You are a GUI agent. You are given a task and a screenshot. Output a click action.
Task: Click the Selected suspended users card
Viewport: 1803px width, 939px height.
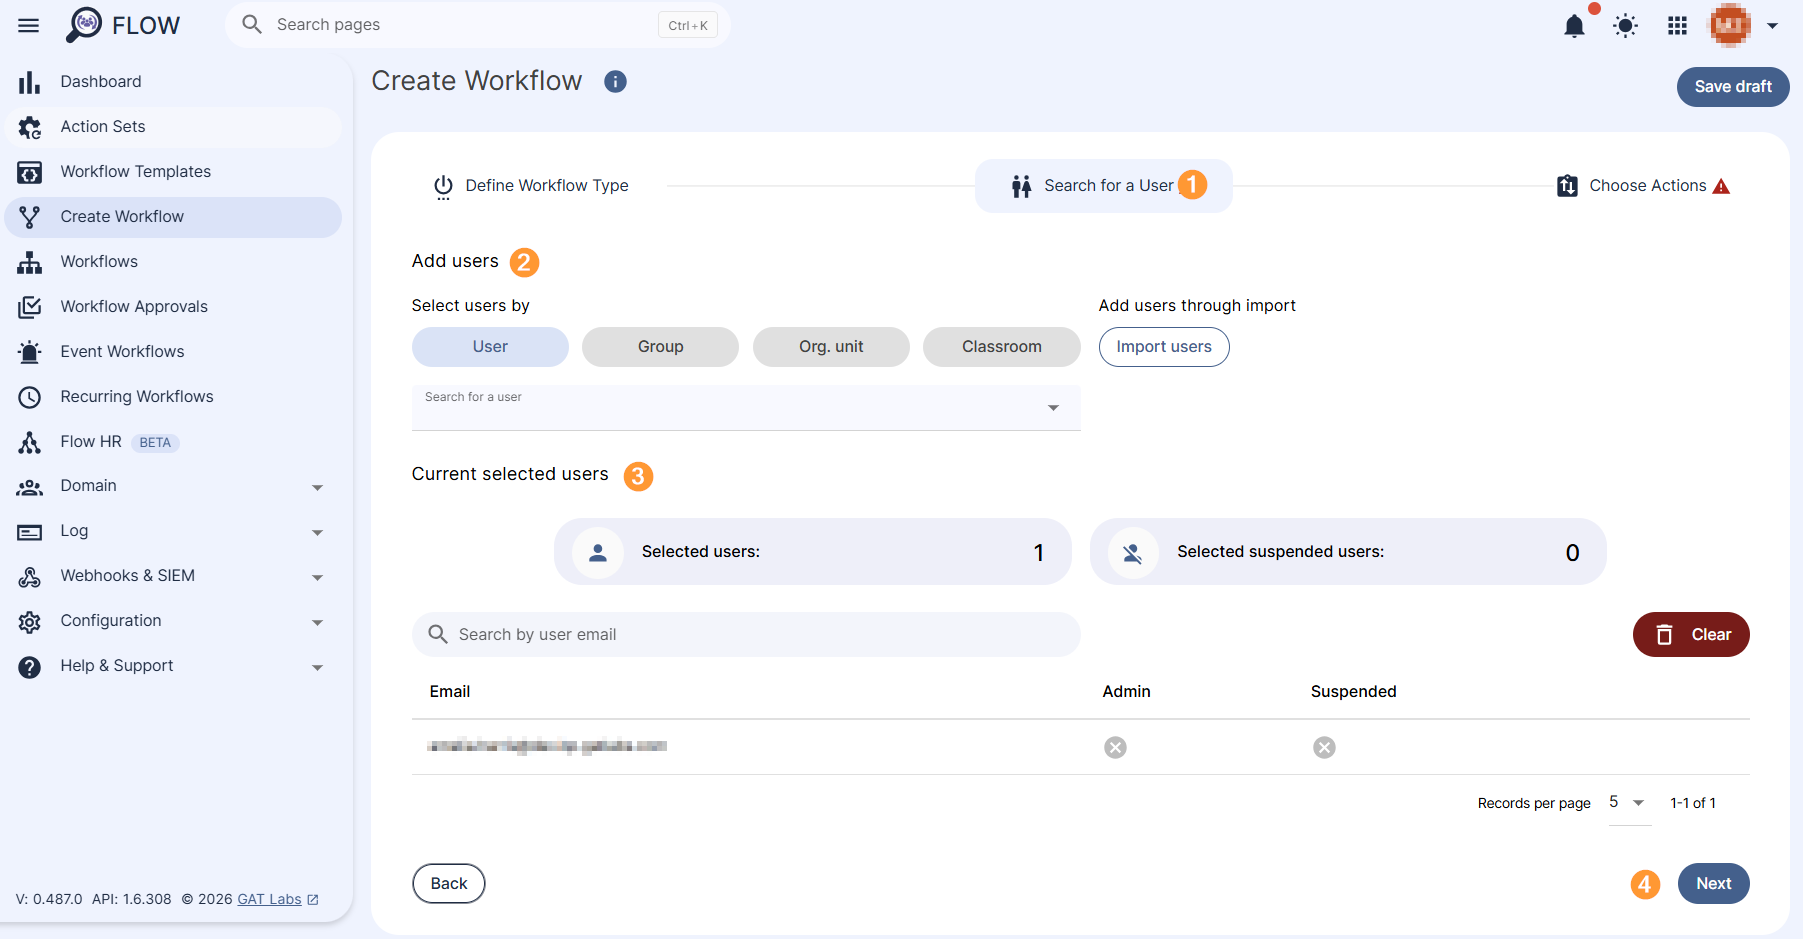[1348, 552]
